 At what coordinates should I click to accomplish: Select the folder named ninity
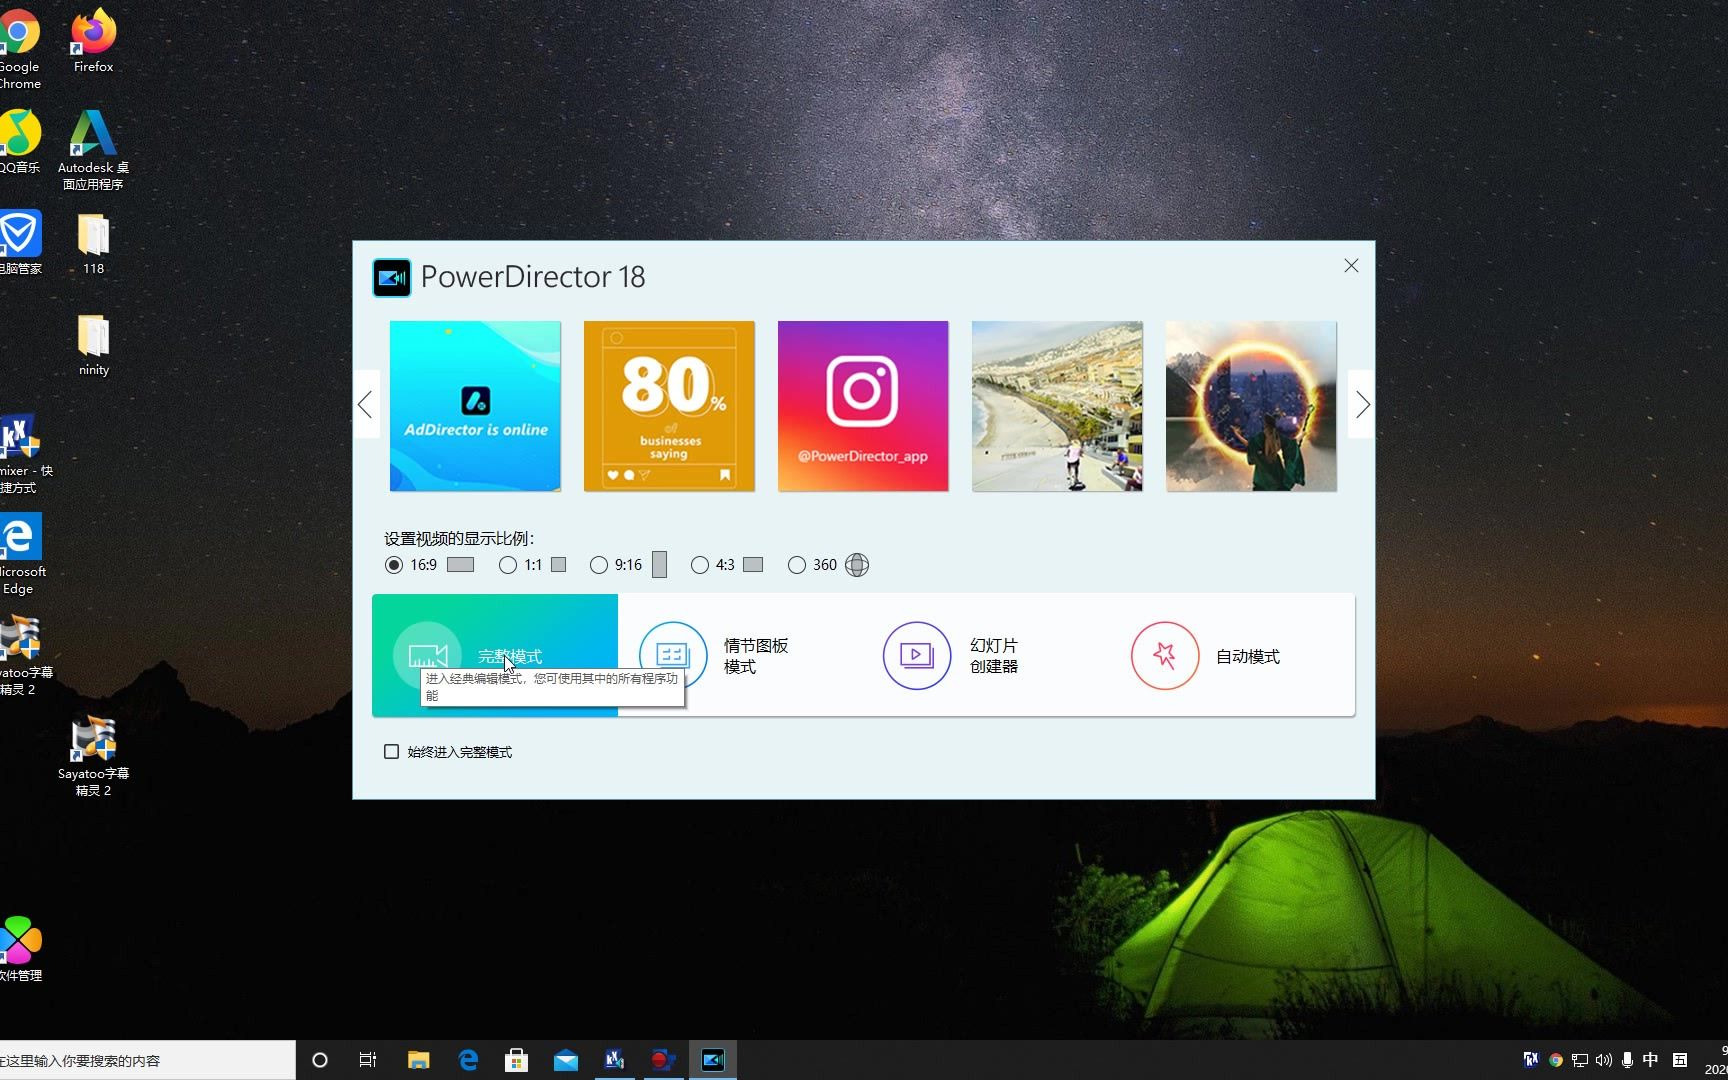pyautogui.click(x=93, y=344)
